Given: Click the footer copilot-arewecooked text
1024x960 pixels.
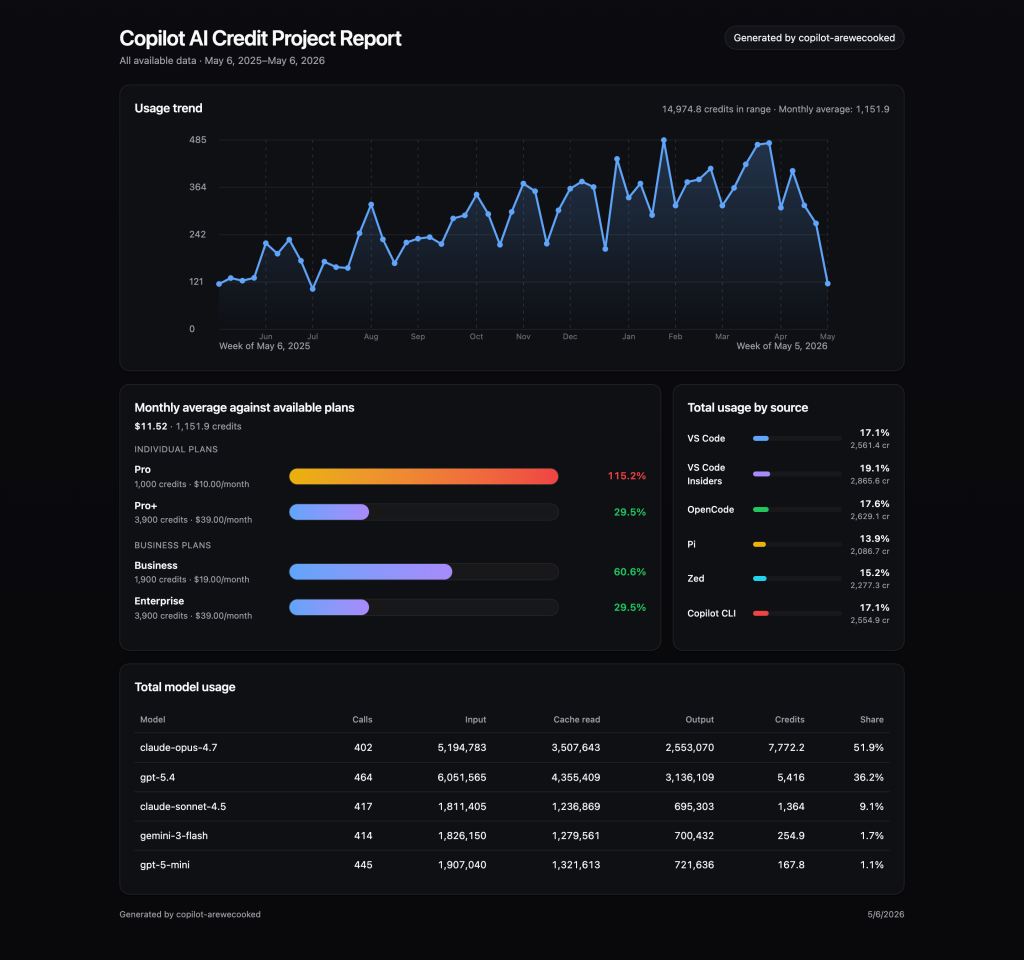Looking at the screenshot, I should (x=190, y=914).
